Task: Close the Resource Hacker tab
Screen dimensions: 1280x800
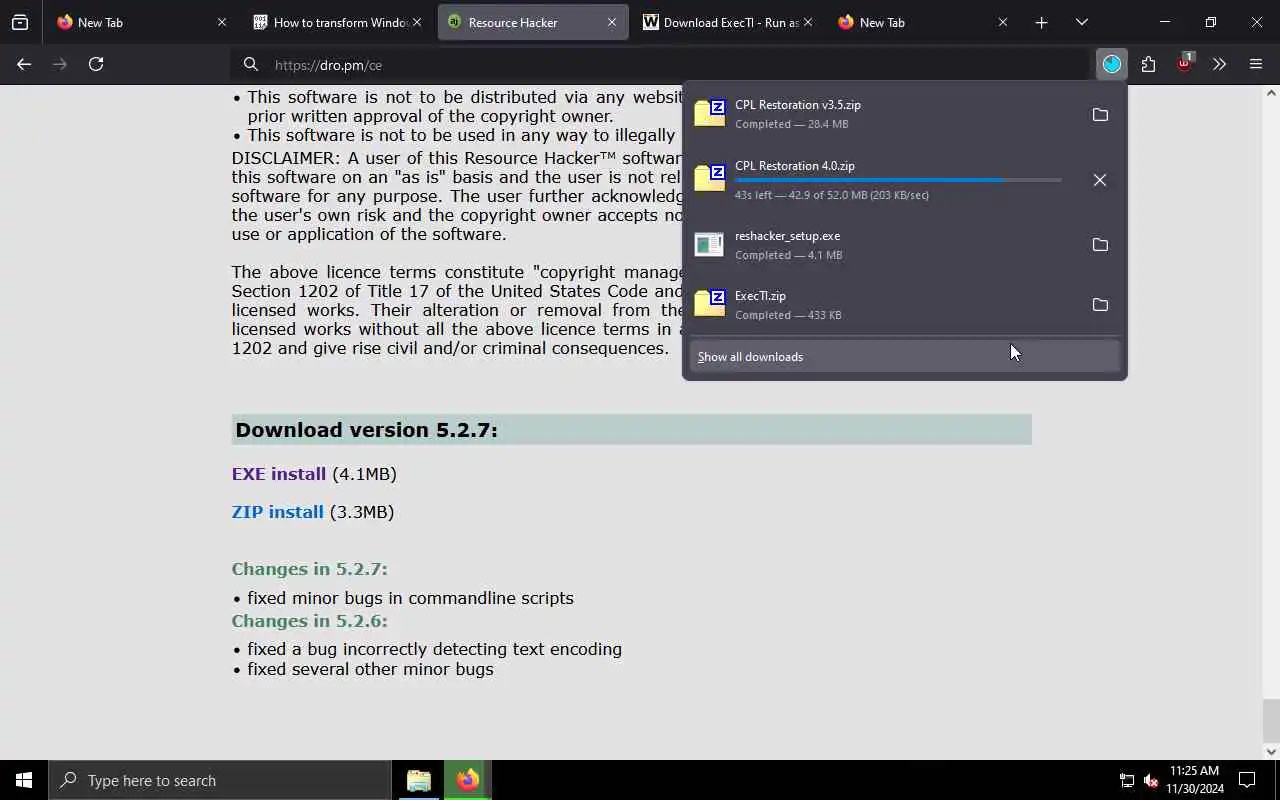Action: tap(612, 22)
